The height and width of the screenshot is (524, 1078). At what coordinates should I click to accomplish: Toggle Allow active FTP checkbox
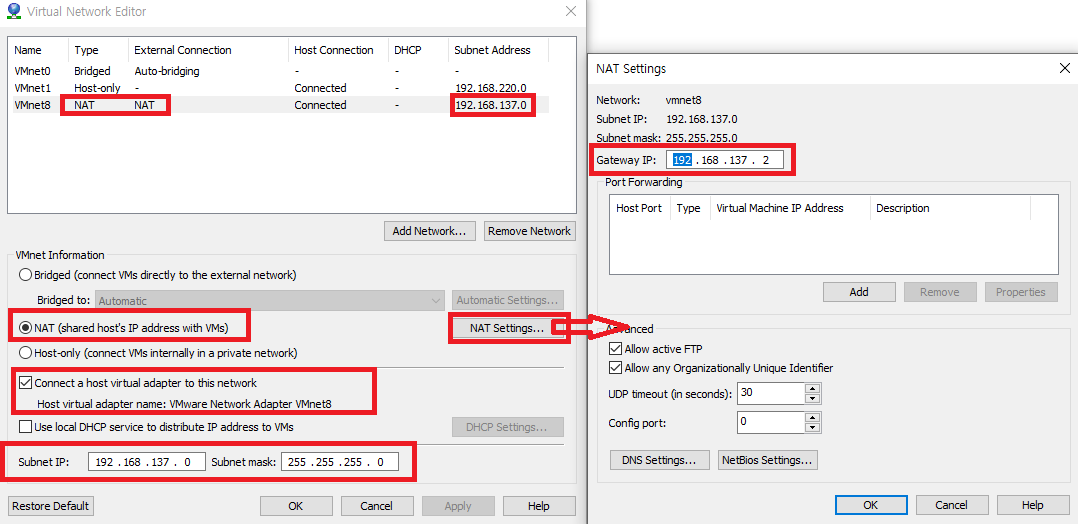(615, 349)
